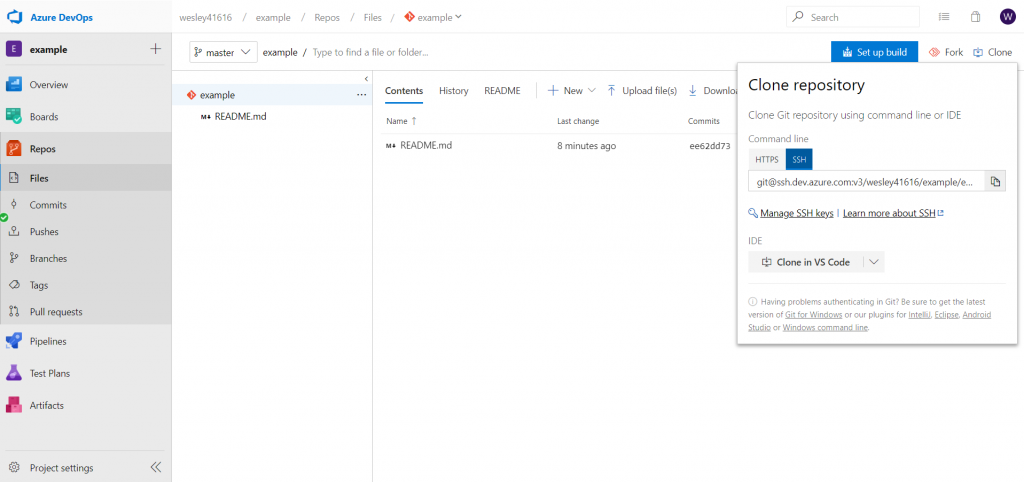The height and width of the screenshot is (482, 1024).
Task: Open the Pipelines rocket icon
Action: pyautogui.click(x=14, y=341)
